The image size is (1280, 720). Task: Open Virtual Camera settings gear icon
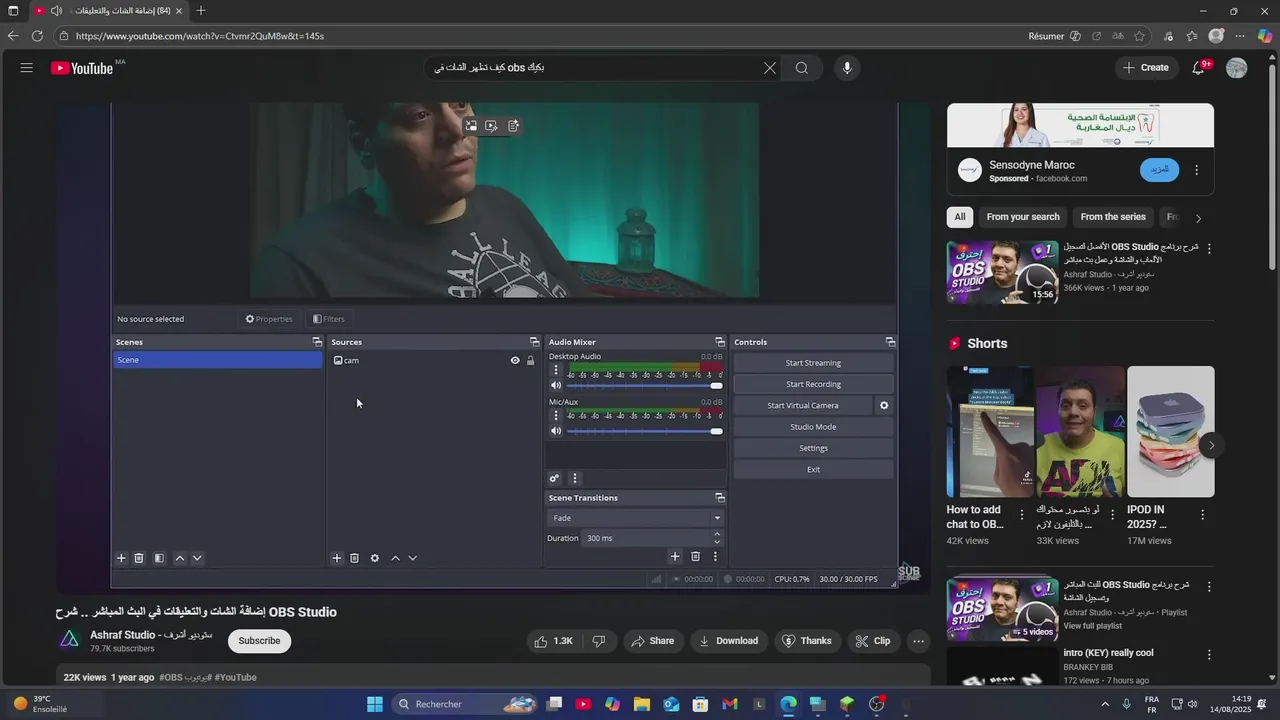(x=884, y=405)
